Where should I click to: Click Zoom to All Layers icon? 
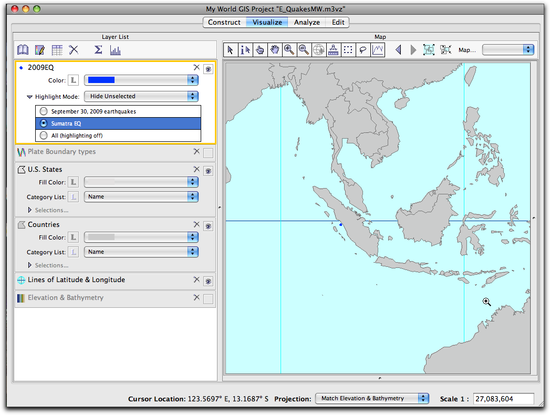coord(429,50)
